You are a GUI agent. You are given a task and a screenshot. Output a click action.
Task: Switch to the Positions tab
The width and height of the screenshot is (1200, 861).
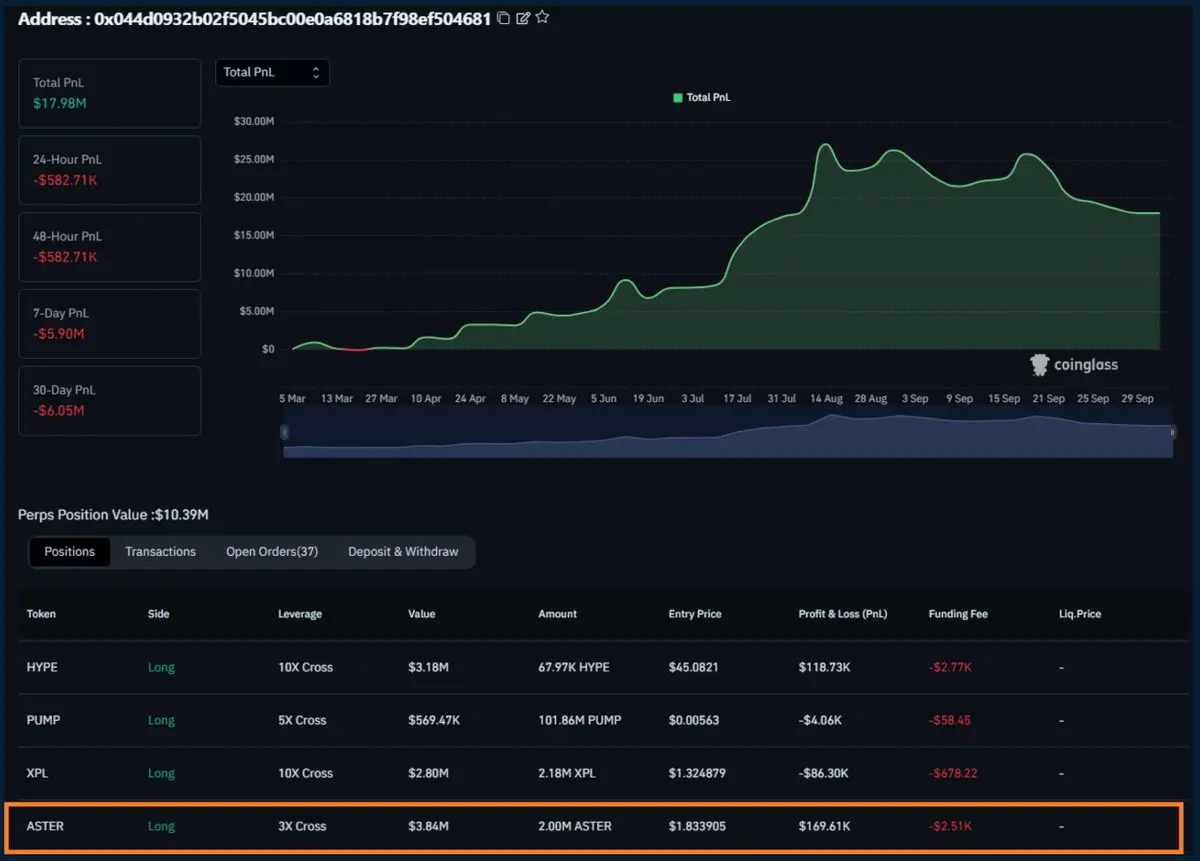tap(70, 552)
